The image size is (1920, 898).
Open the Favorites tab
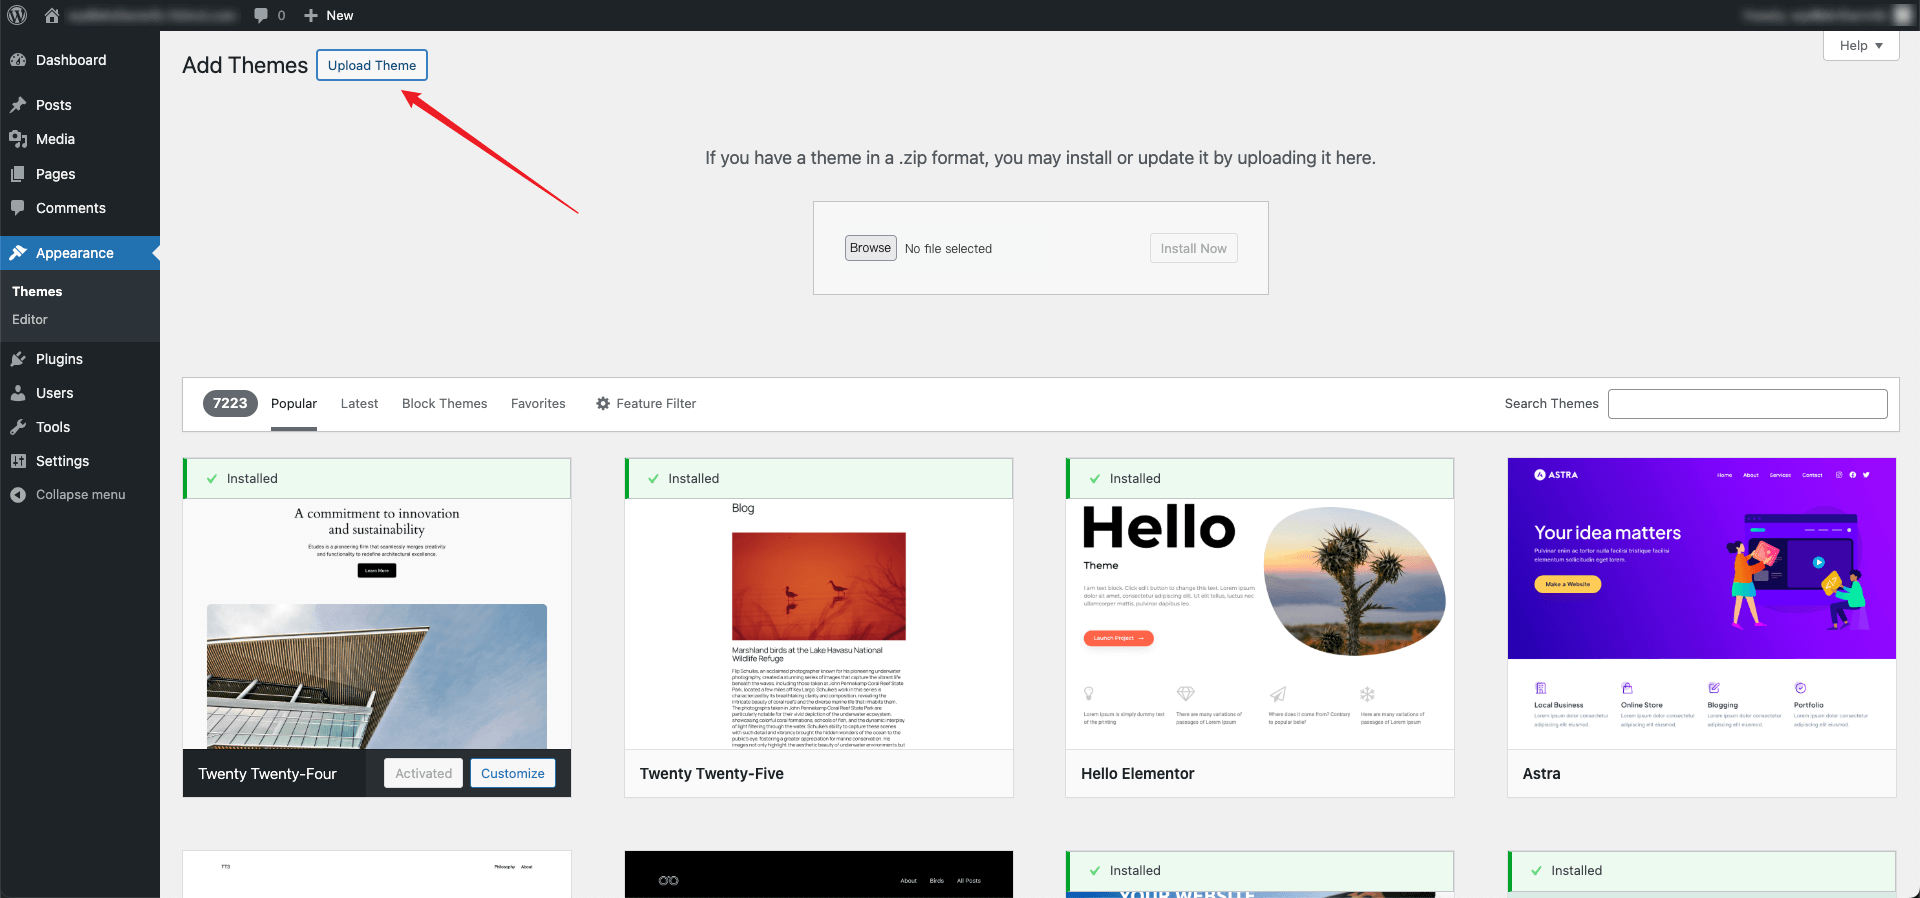point(538,404)
